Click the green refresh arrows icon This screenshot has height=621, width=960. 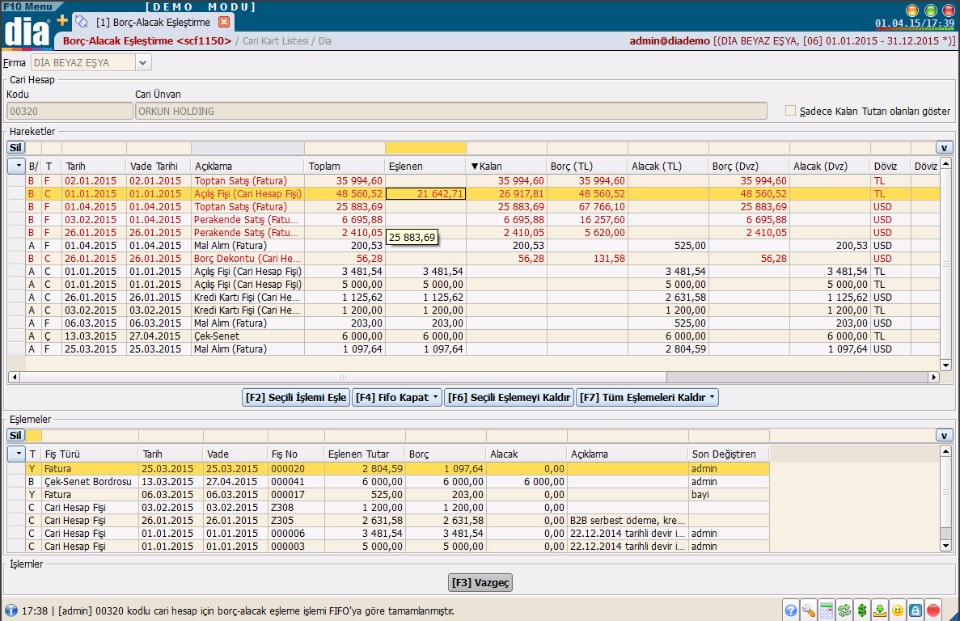click(x=844, y=611)
